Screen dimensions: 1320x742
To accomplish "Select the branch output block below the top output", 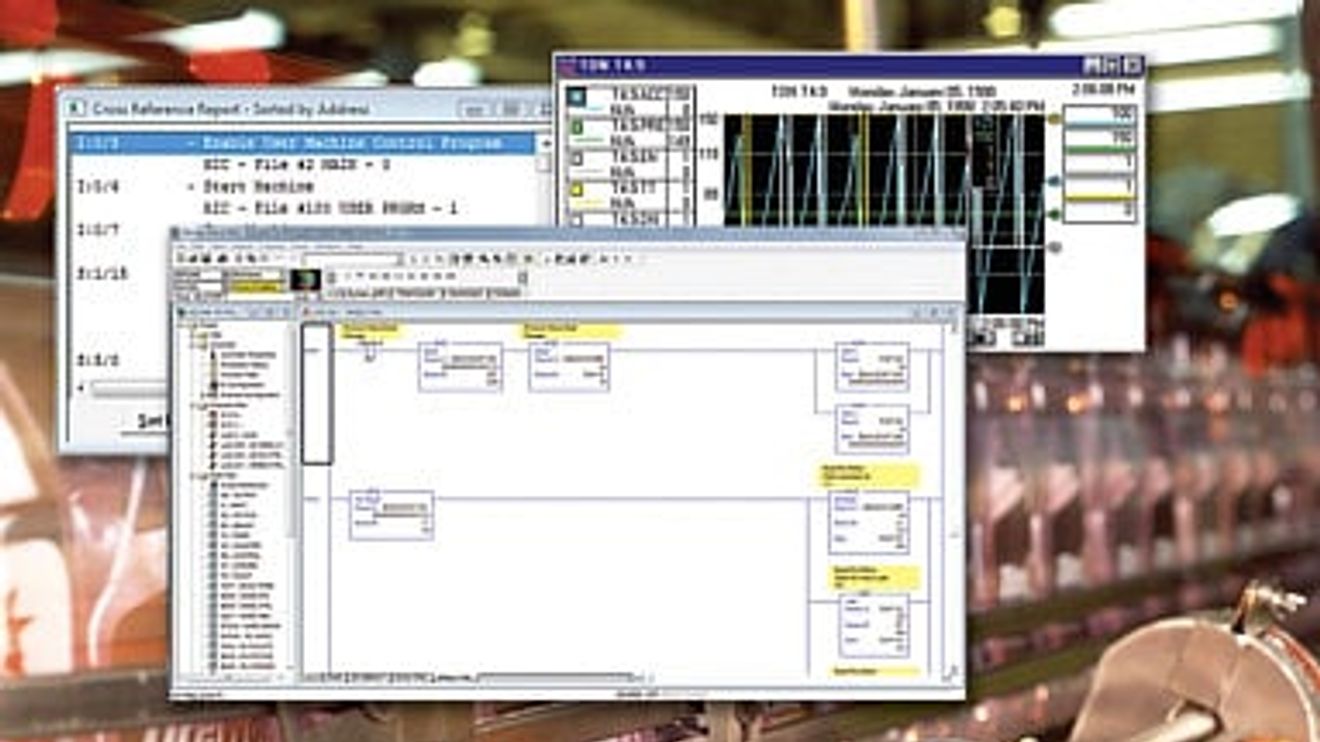I will (872, 429).
